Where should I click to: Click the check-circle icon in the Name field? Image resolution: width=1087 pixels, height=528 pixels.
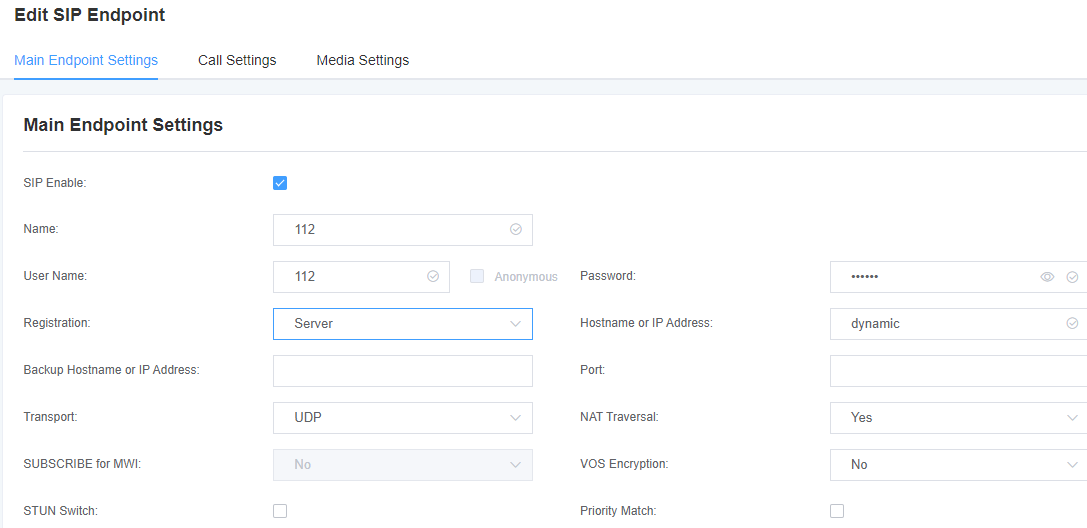pos(516,229)
